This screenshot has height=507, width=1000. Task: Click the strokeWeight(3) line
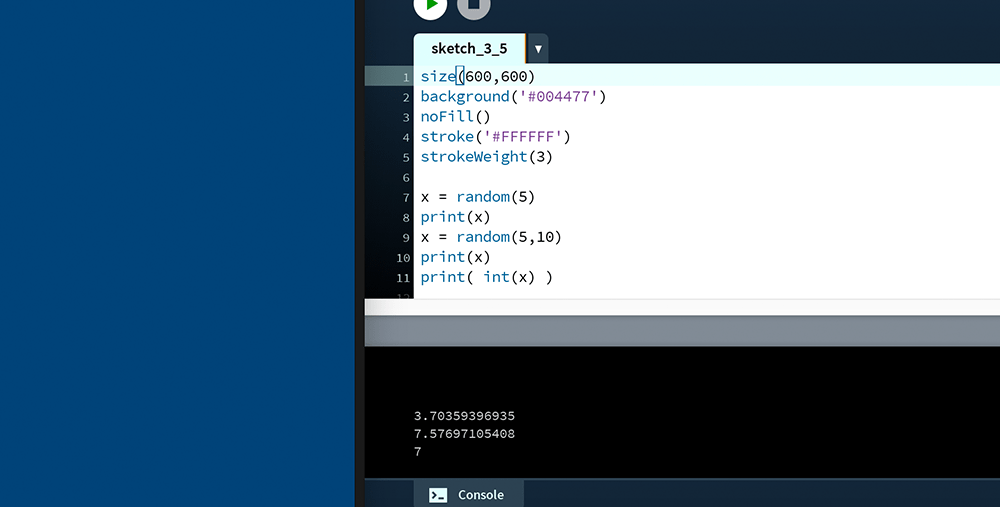tap(487, 157)
